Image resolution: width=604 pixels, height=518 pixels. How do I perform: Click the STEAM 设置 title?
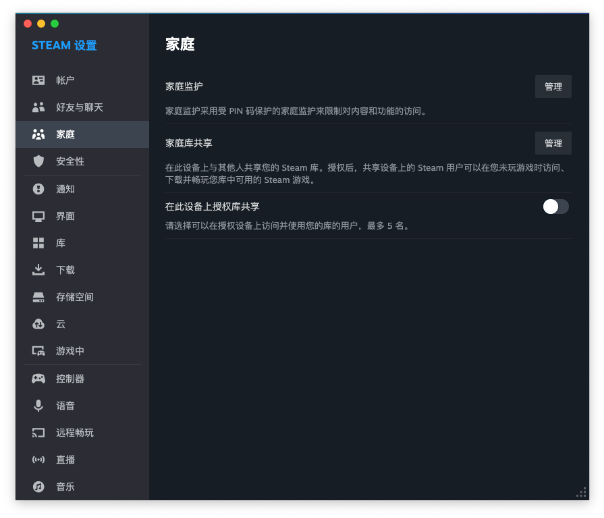coord(64,45)
